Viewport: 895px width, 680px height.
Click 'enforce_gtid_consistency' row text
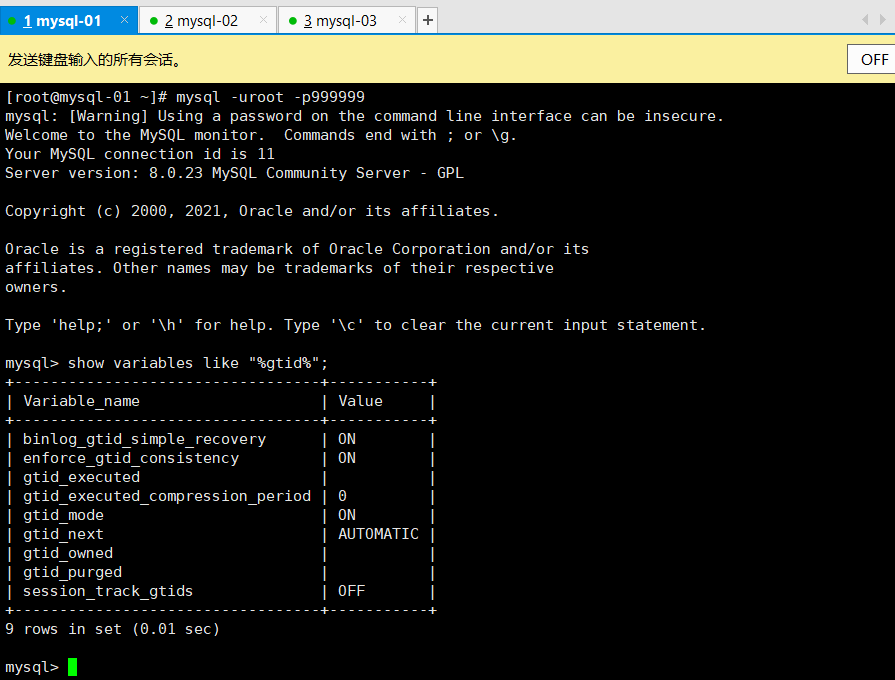tap(131, 458)
